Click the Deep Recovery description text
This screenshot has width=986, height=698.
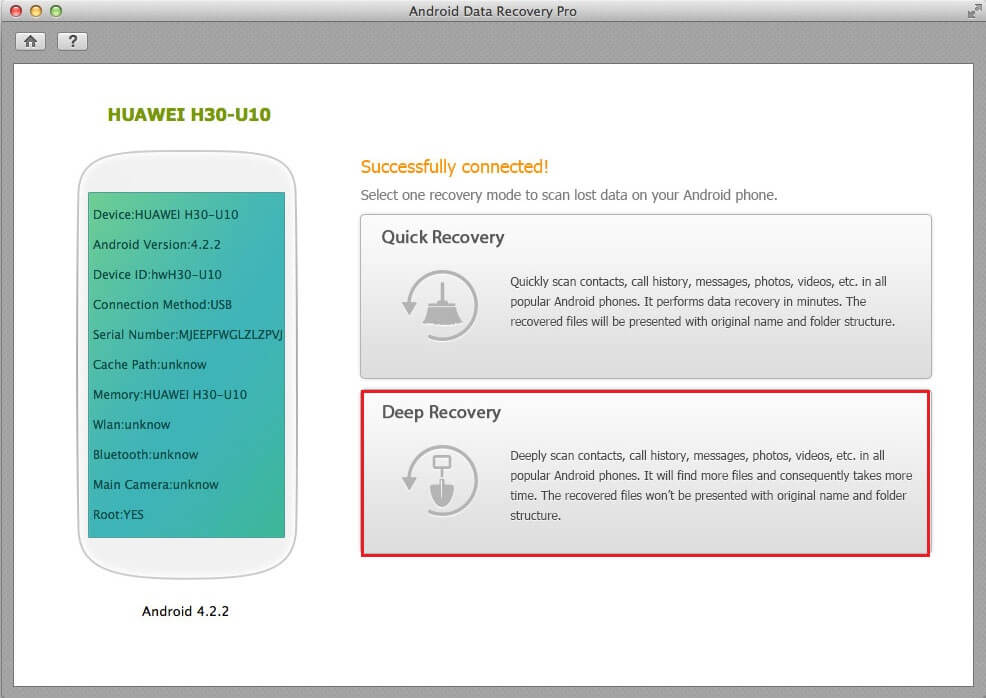[x=710, y=485]
